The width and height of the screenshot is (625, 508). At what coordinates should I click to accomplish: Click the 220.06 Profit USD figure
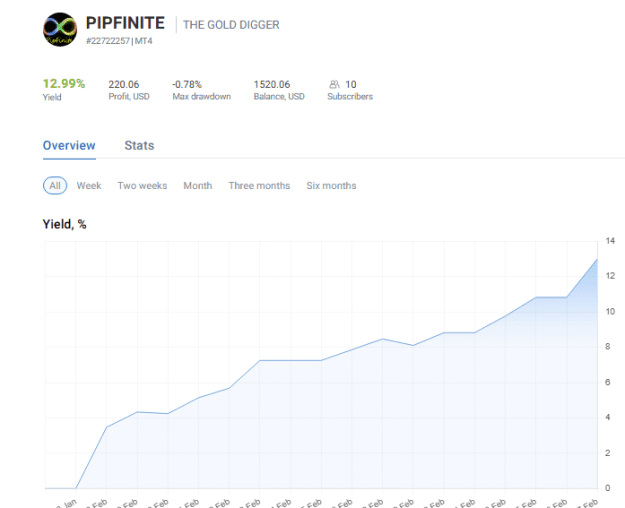tap(124, 85)
